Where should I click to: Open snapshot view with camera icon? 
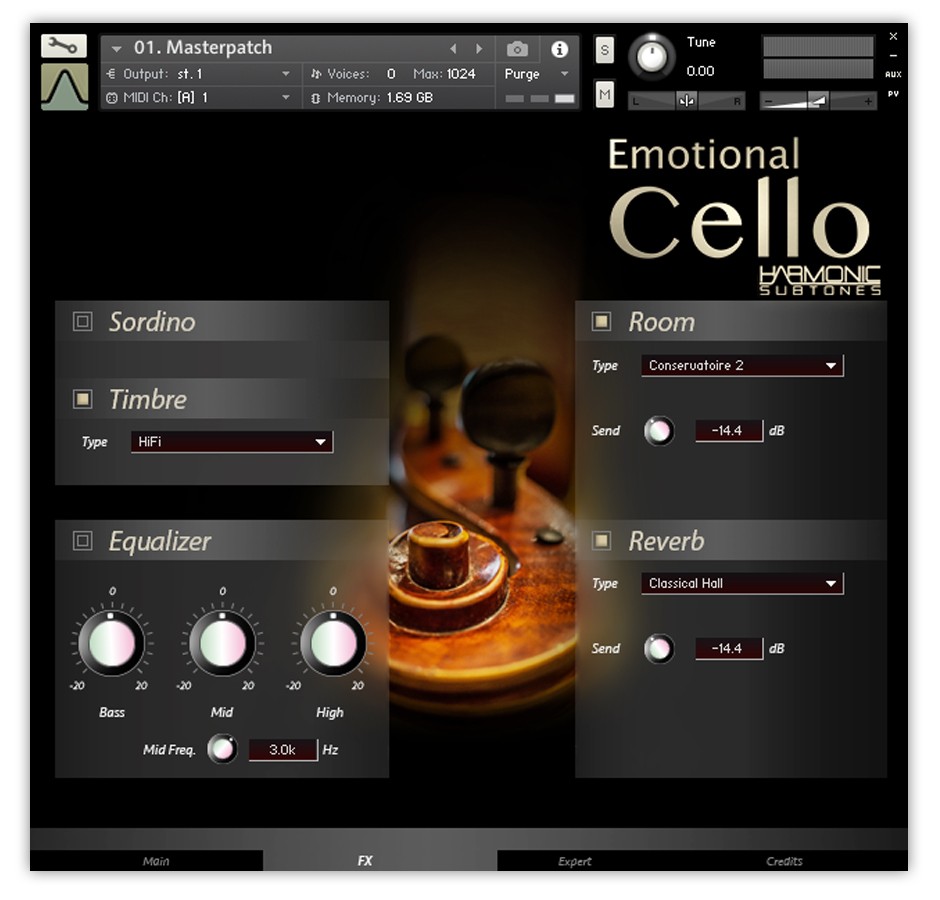(517, 49)
